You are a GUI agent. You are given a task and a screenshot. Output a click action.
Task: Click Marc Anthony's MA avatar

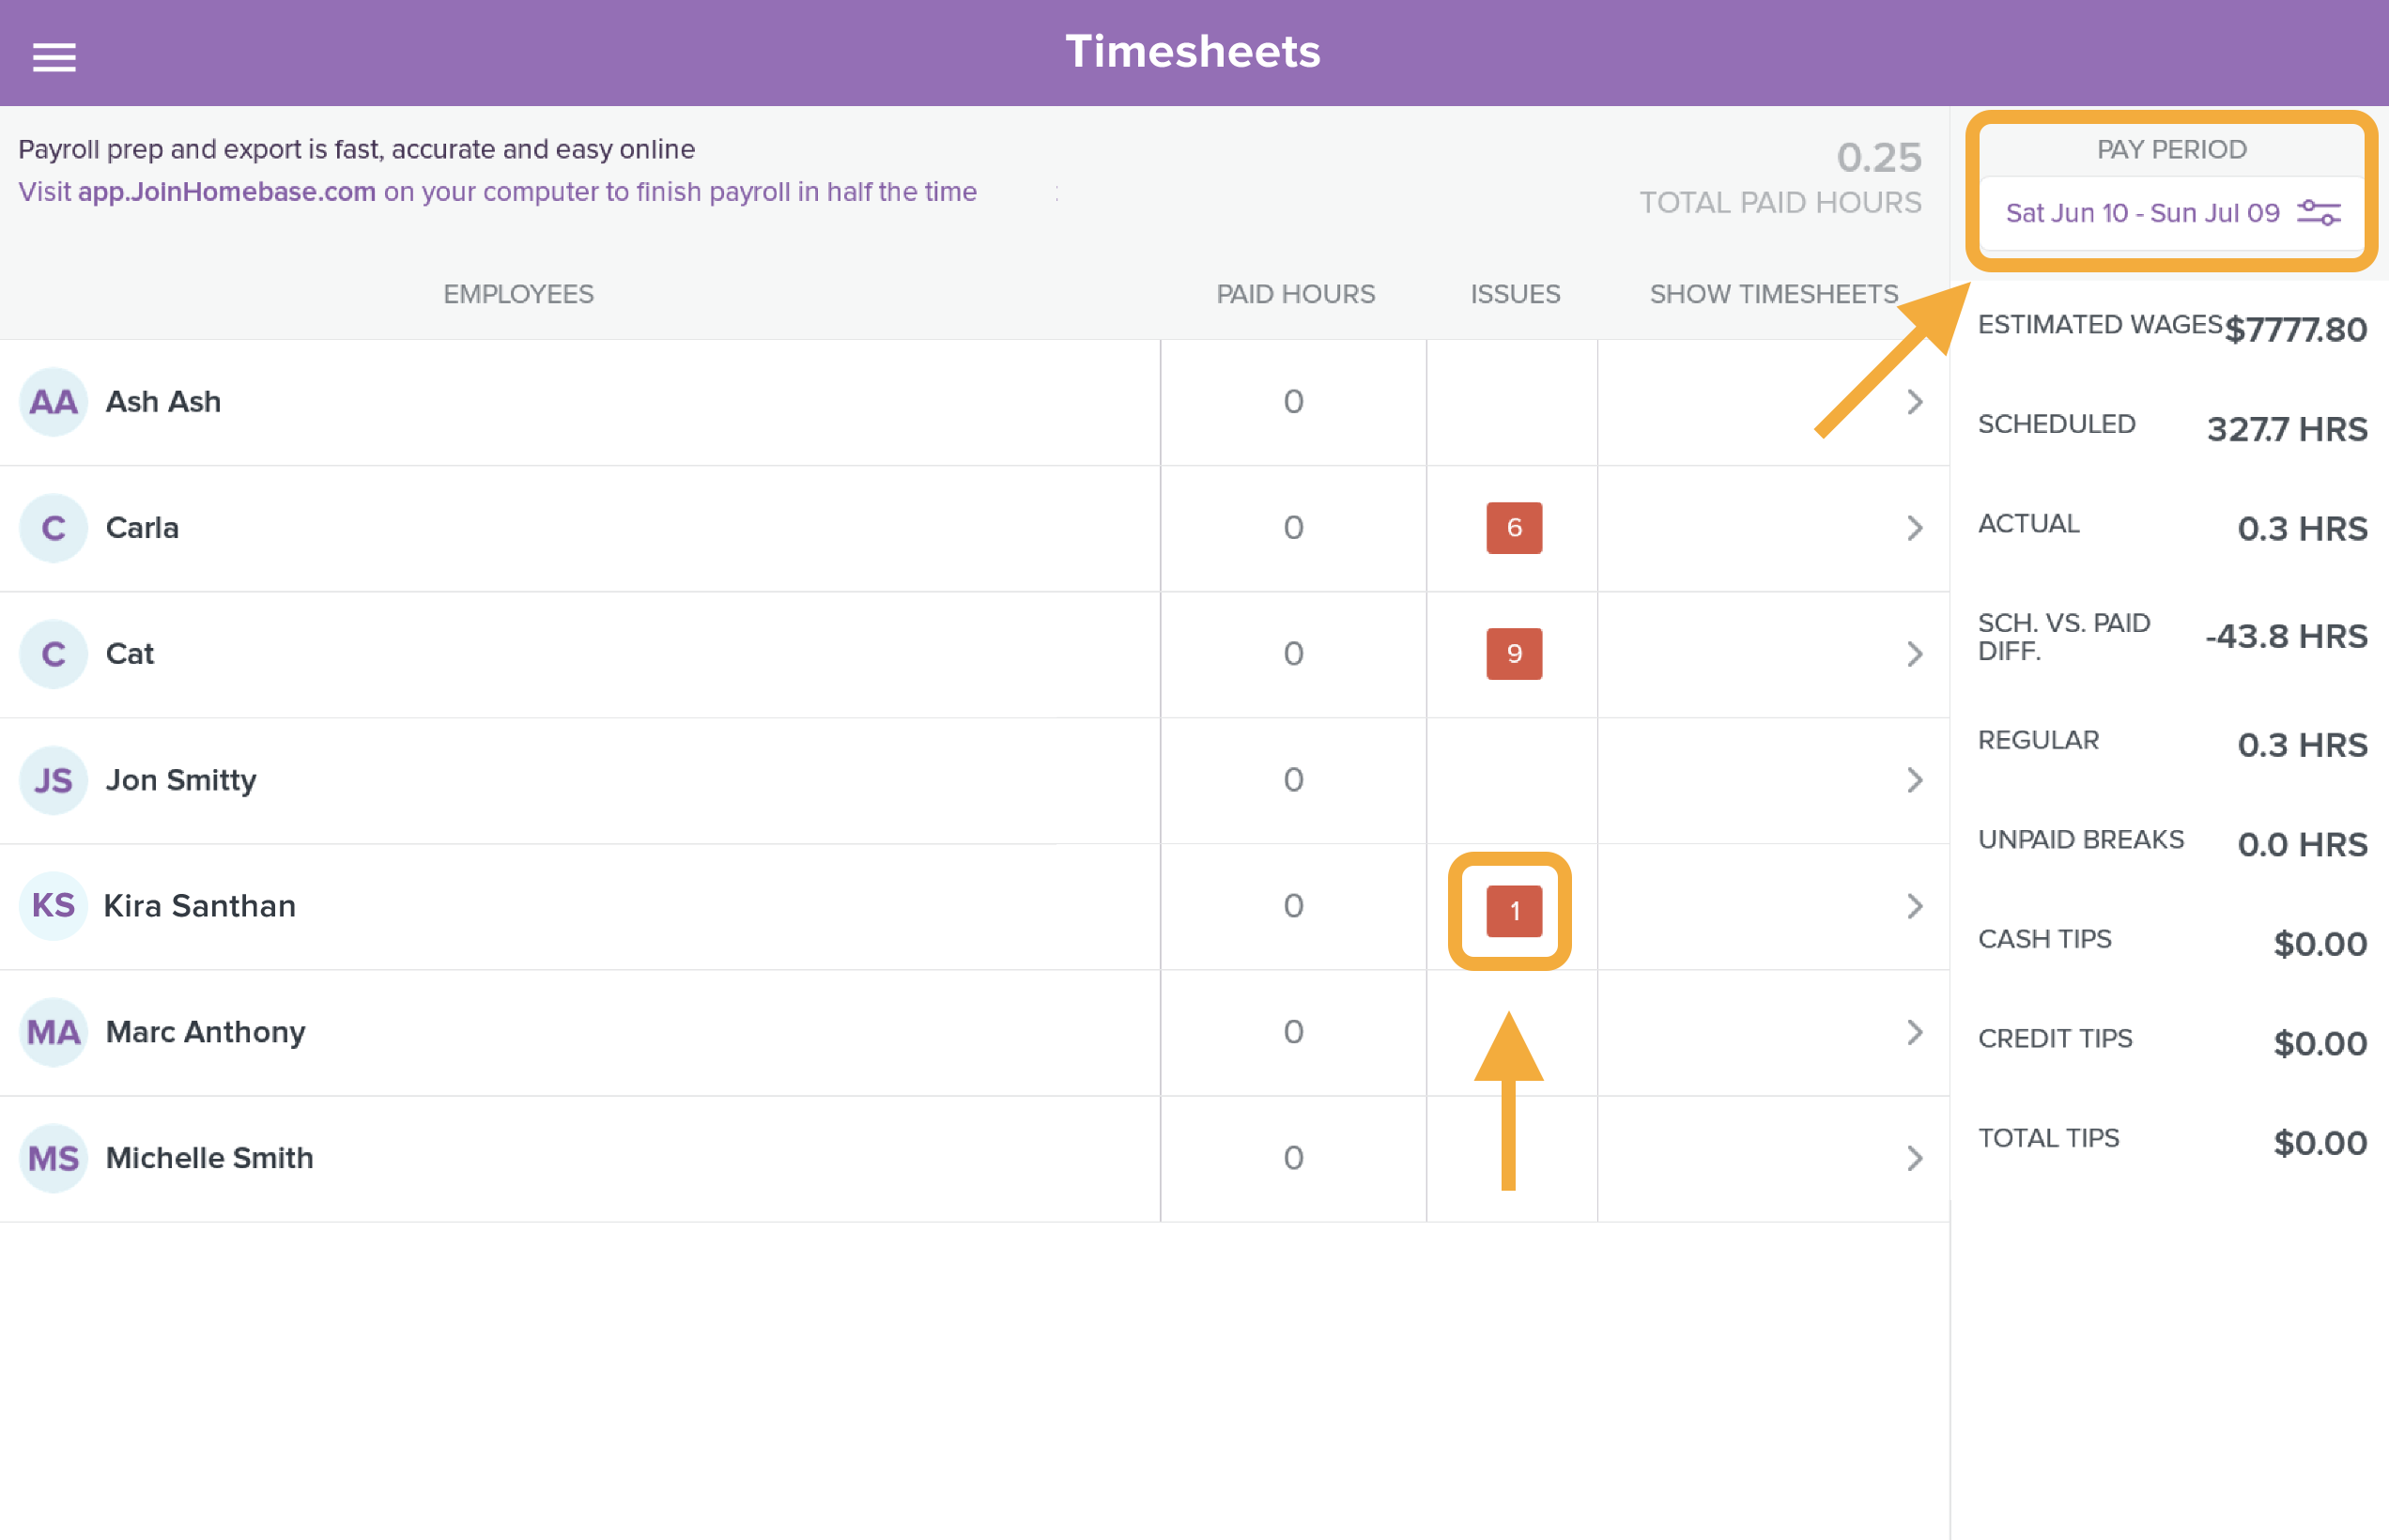pos(51,1032)
